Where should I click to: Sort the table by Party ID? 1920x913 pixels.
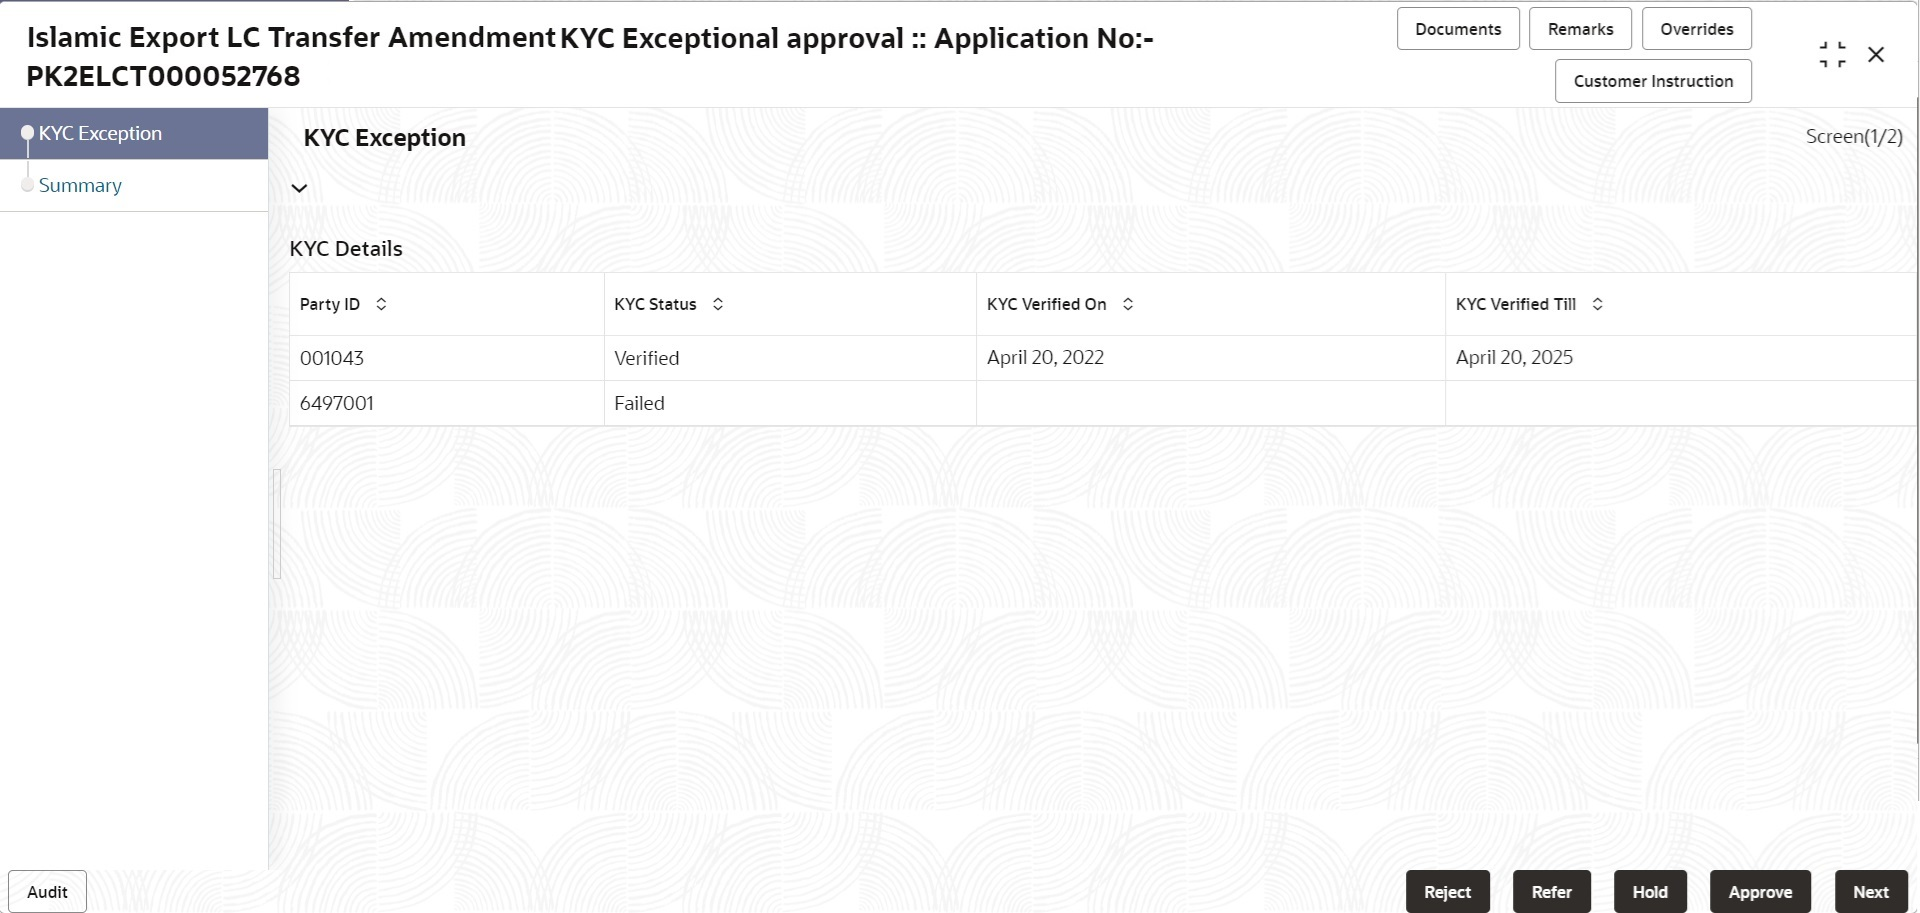tap(380, 304)
